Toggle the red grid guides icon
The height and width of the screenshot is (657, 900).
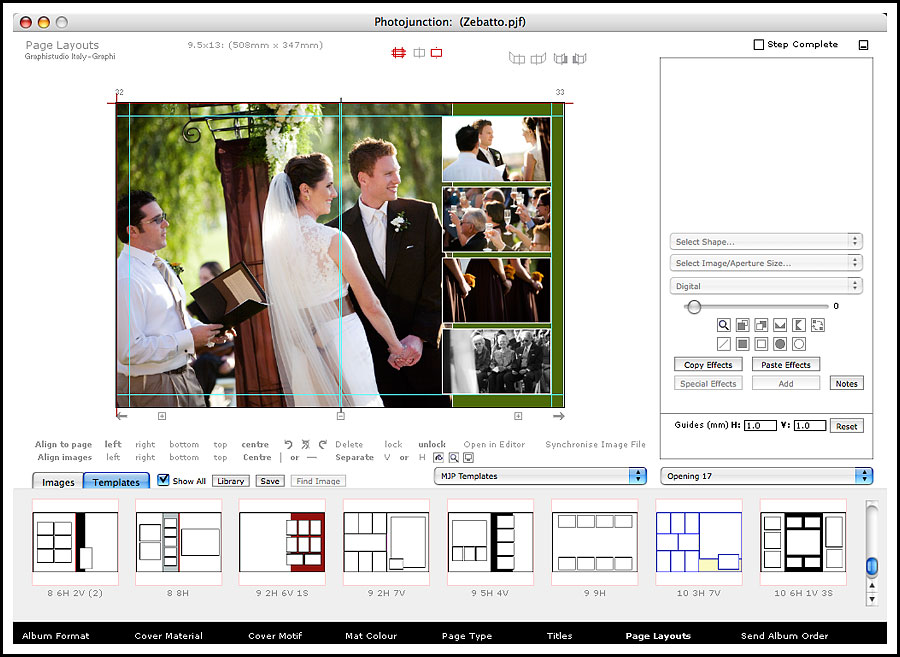pos(398,53)
